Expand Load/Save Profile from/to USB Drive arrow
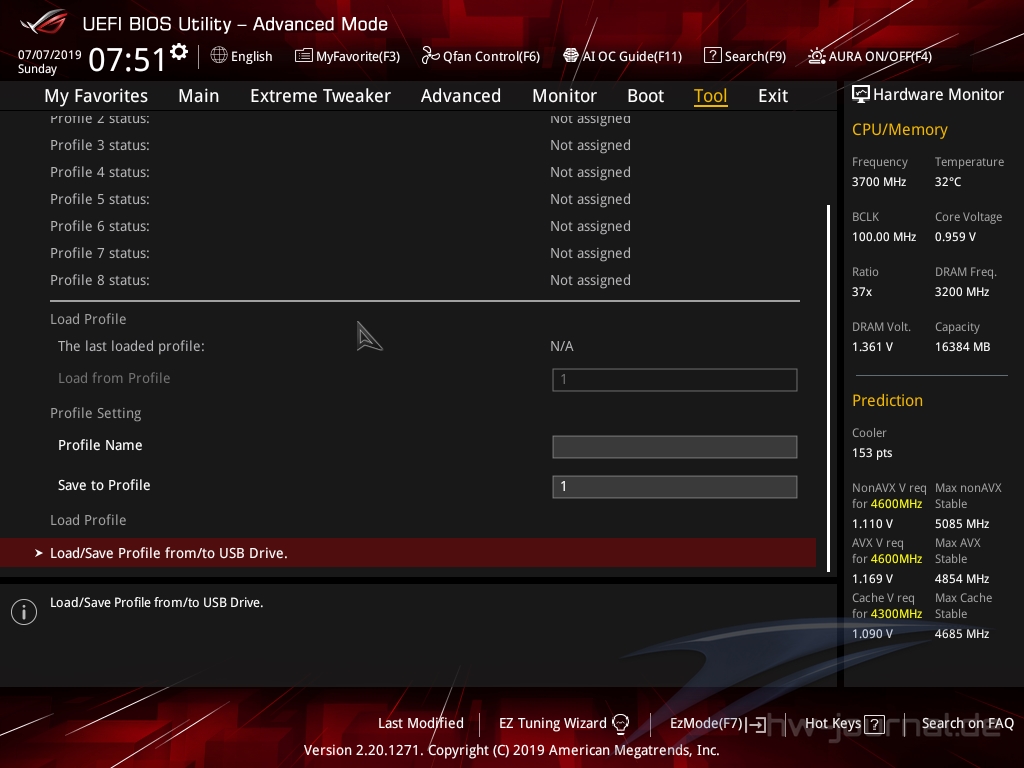 click(39, 553)
